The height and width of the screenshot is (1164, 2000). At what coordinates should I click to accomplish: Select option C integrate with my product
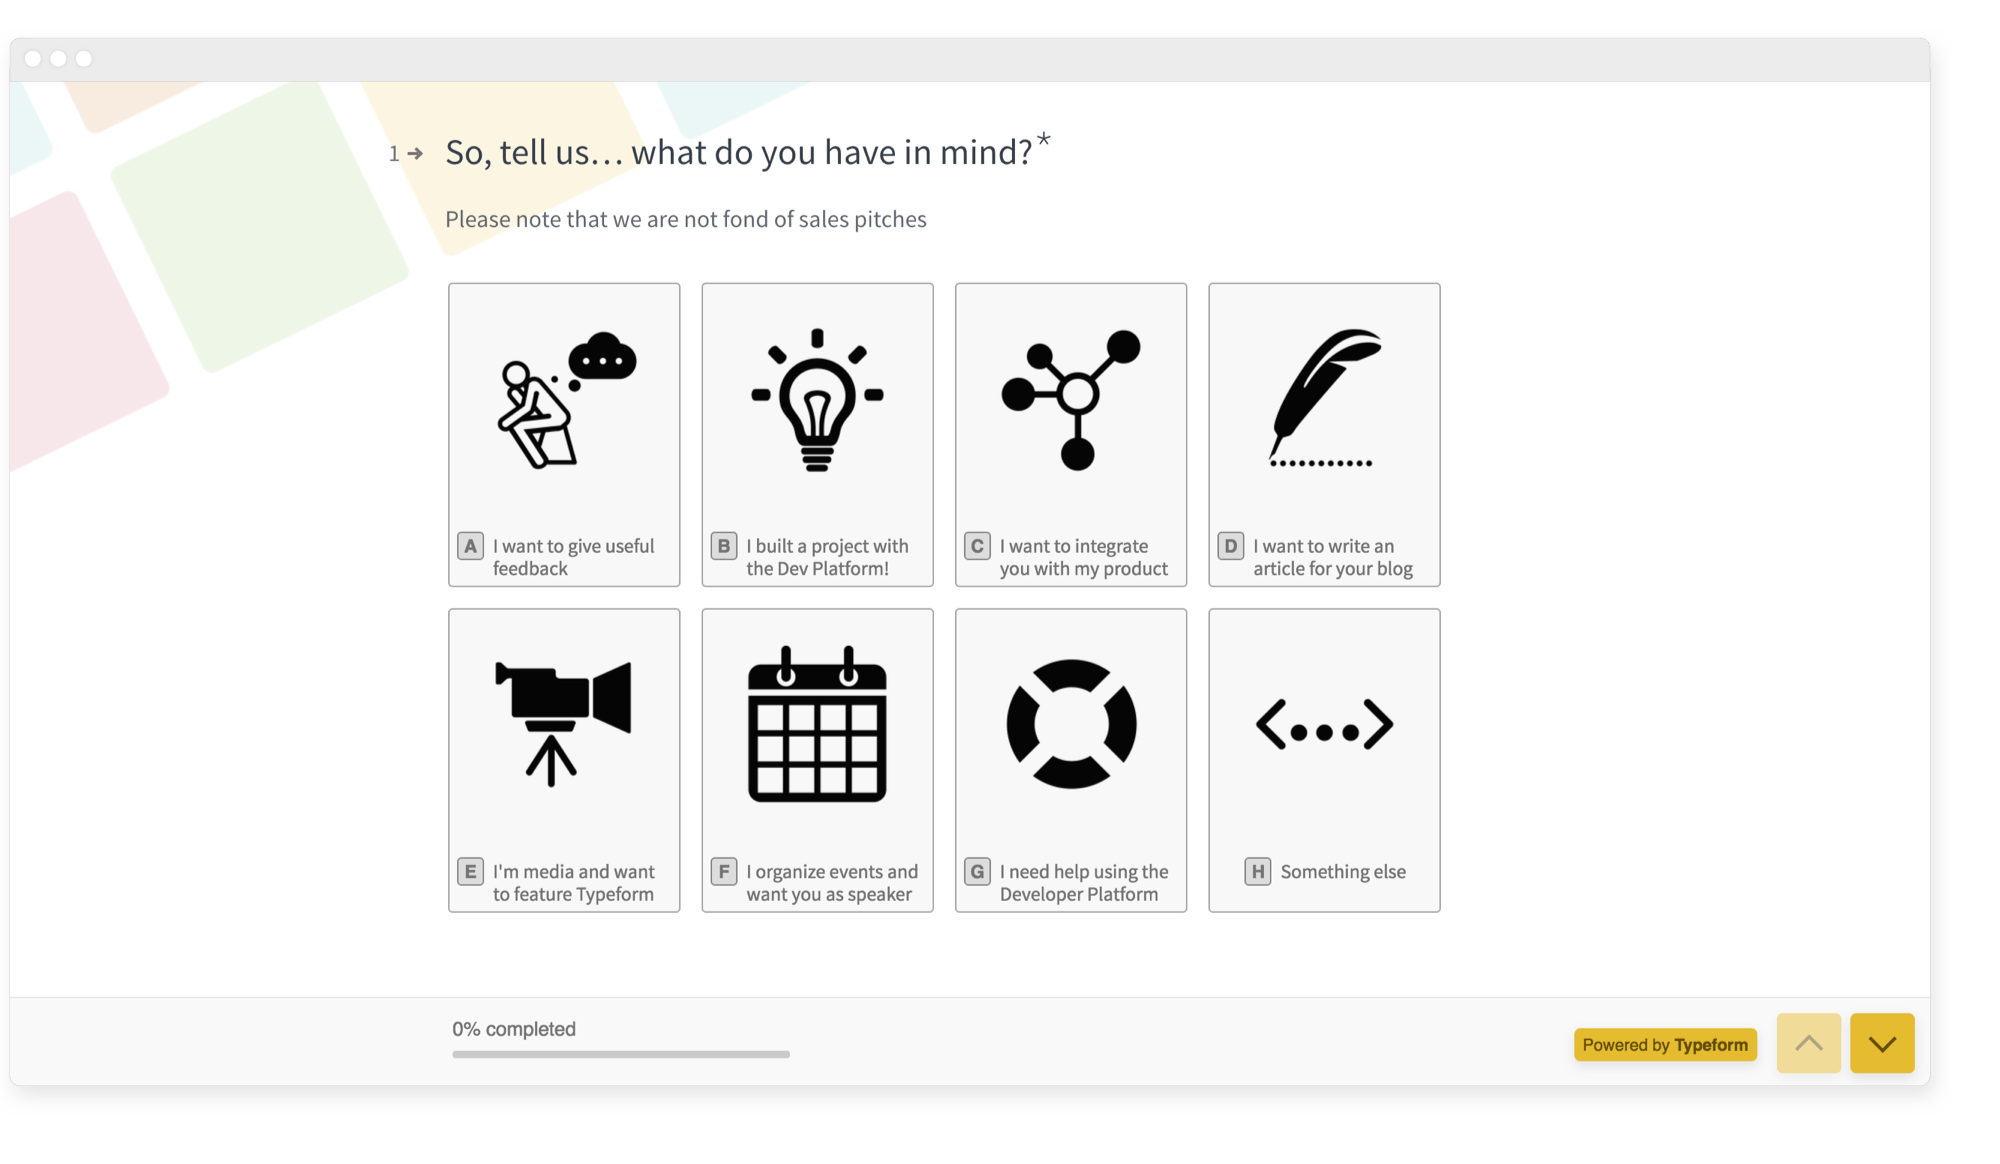coord(1071,434)
